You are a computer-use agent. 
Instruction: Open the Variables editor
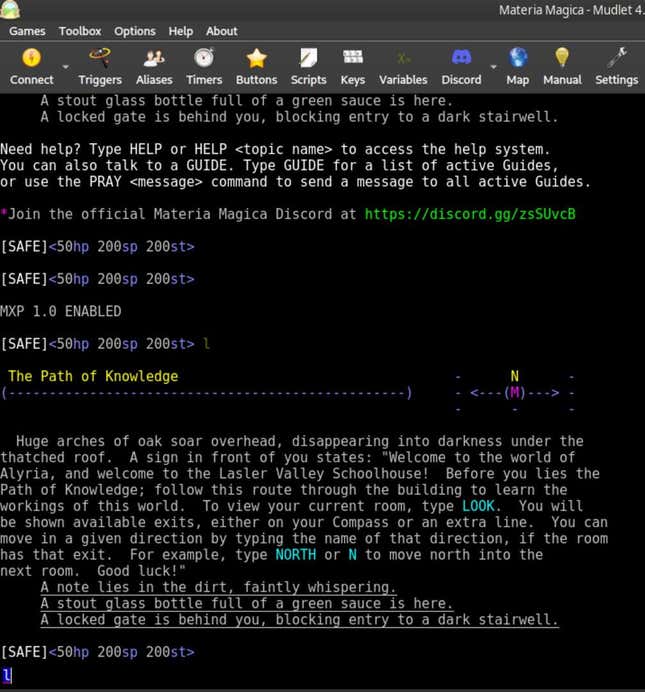pos(403,67)
